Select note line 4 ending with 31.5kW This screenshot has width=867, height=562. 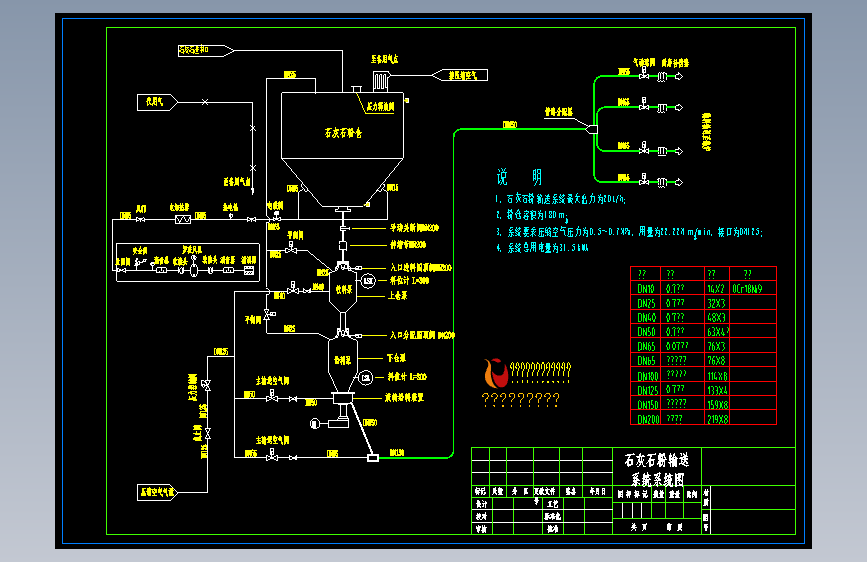click(x=542, y=248)
